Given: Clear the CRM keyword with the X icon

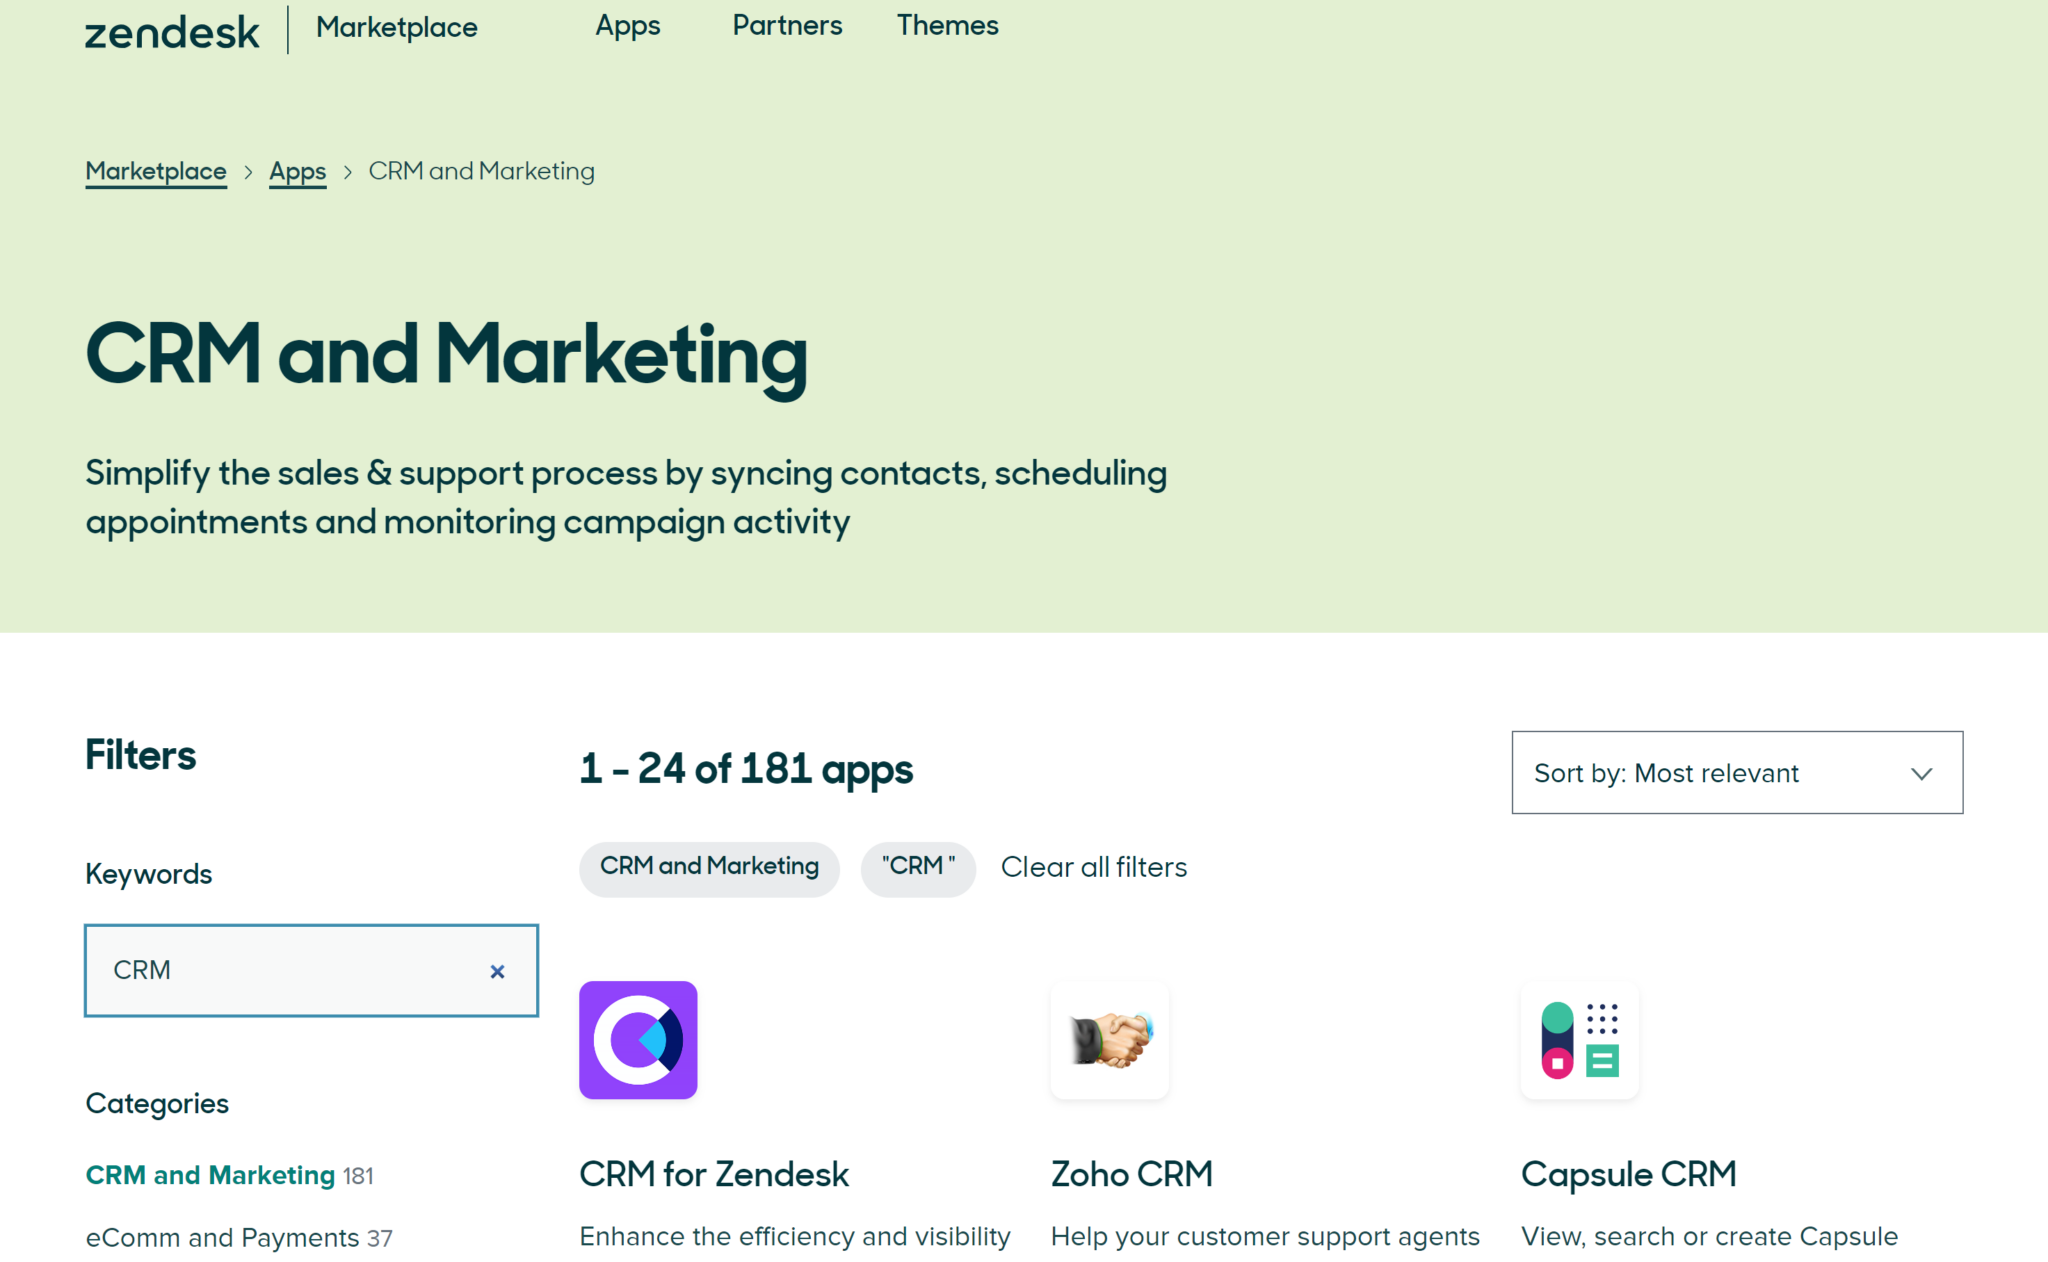Looking at the screenshot, I should (497, 971).
